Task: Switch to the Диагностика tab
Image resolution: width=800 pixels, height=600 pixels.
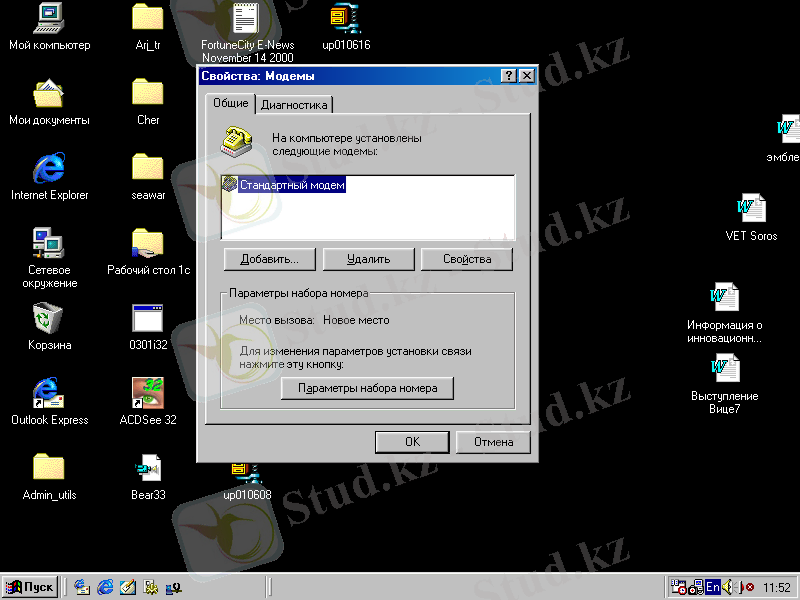Action: [x=294, y=105]
